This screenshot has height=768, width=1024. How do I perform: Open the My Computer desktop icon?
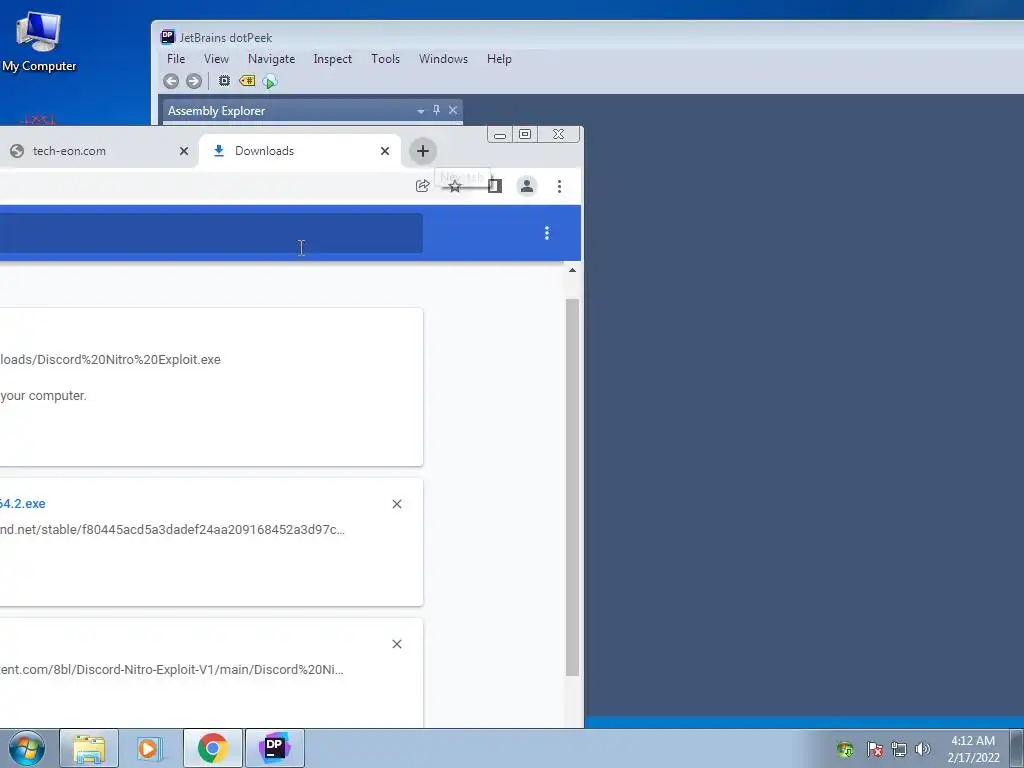click(39, 42)
